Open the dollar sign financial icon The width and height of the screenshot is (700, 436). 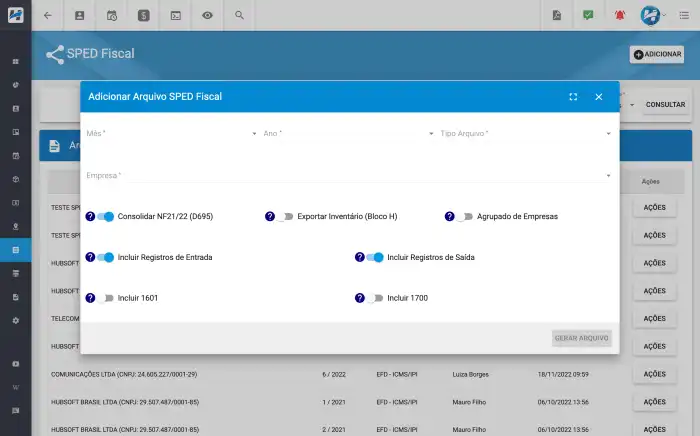[144, 16]
